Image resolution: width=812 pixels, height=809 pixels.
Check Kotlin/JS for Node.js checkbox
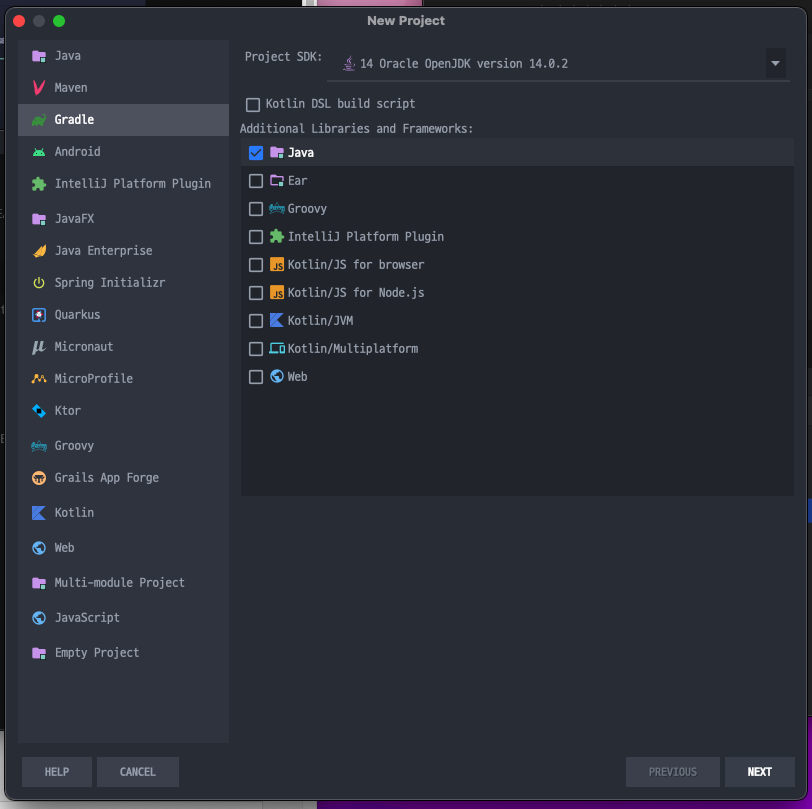[256, 293]
